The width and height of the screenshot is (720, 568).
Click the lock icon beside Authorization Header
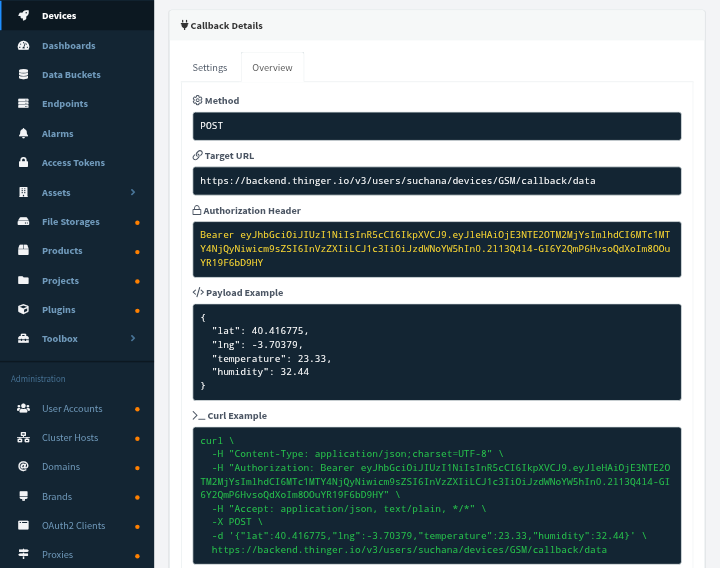point(197,210)
